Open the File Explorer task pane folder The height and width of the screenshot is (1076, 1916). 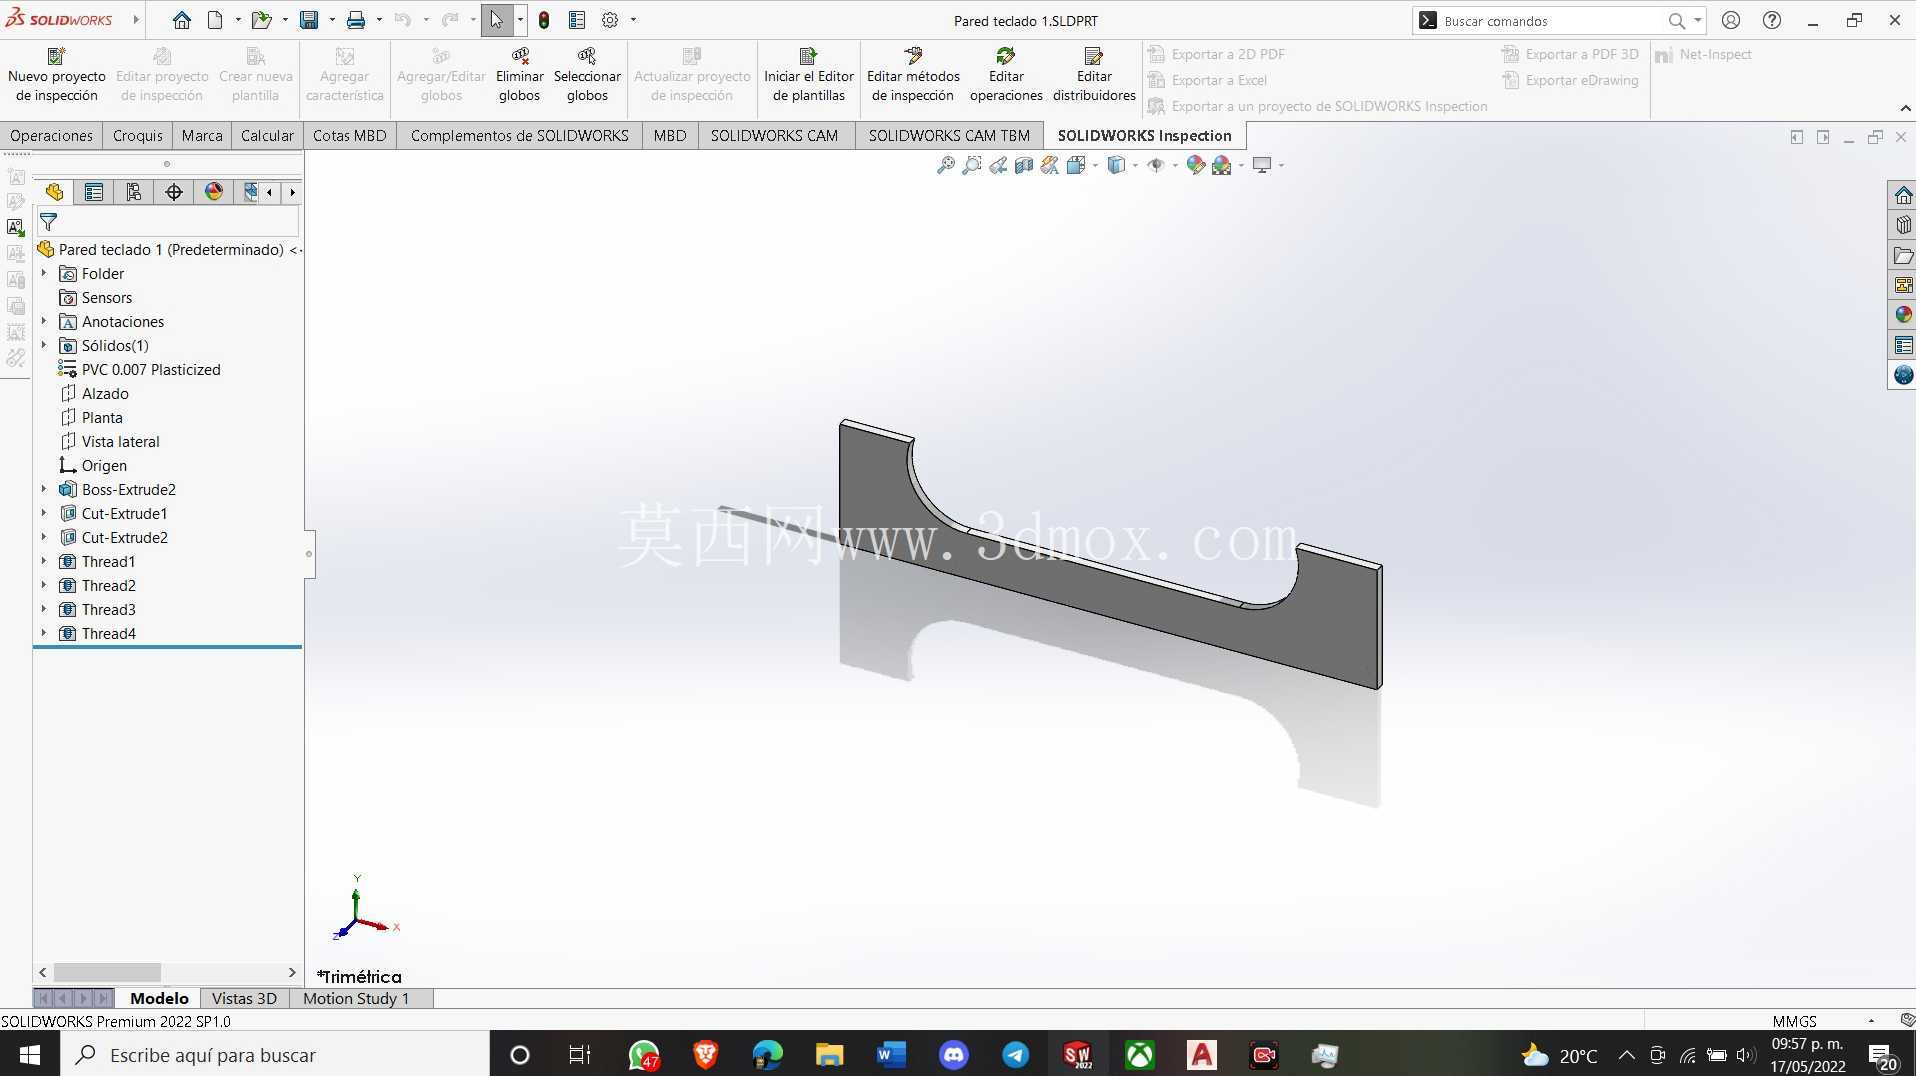(x=1903, y=255)
